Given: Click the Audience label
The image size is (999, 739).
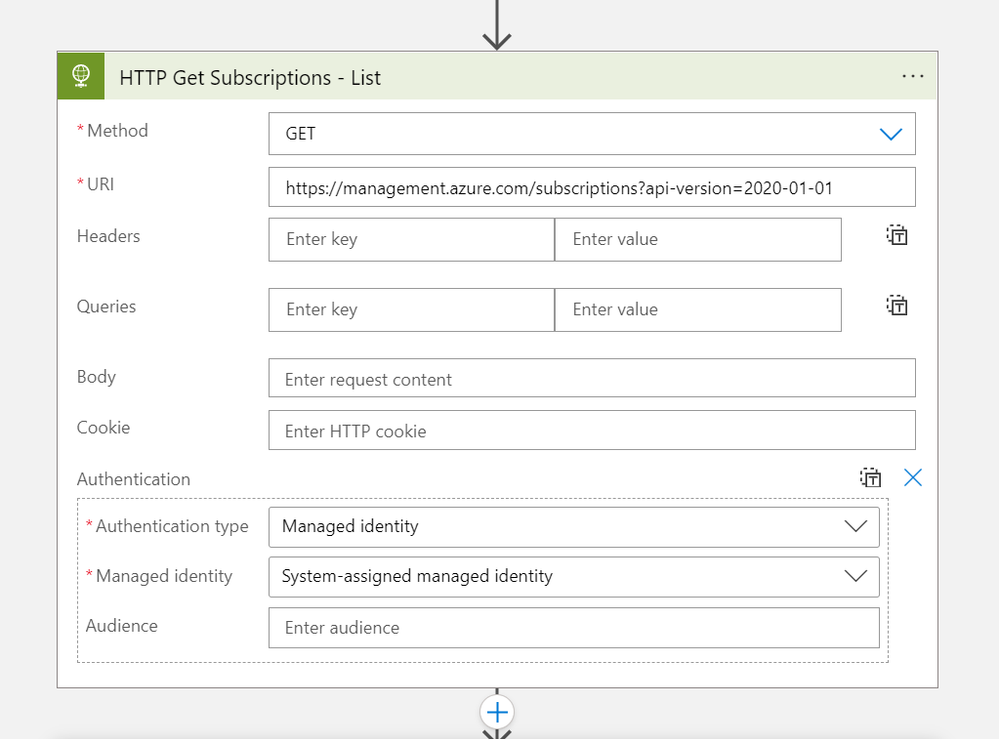Looking at the screenshot, I should (122, 626).
